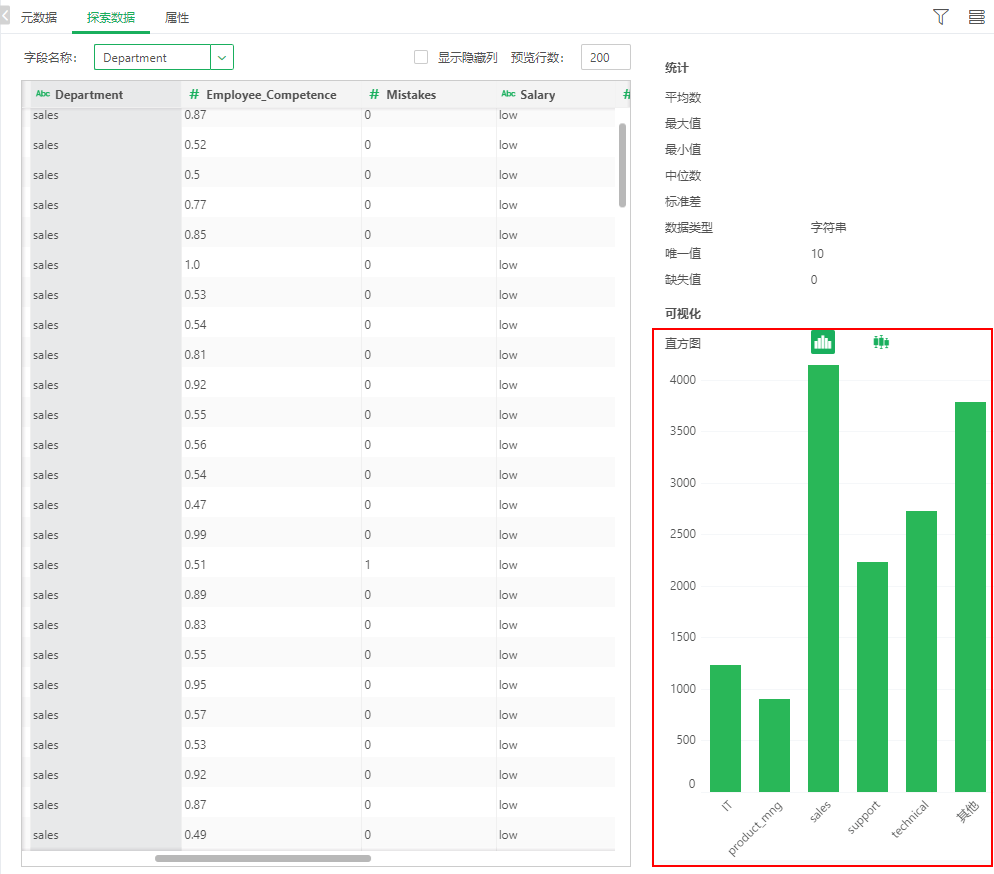Click the Department column header
Screen dimensions: 994x874
[88, 93]
